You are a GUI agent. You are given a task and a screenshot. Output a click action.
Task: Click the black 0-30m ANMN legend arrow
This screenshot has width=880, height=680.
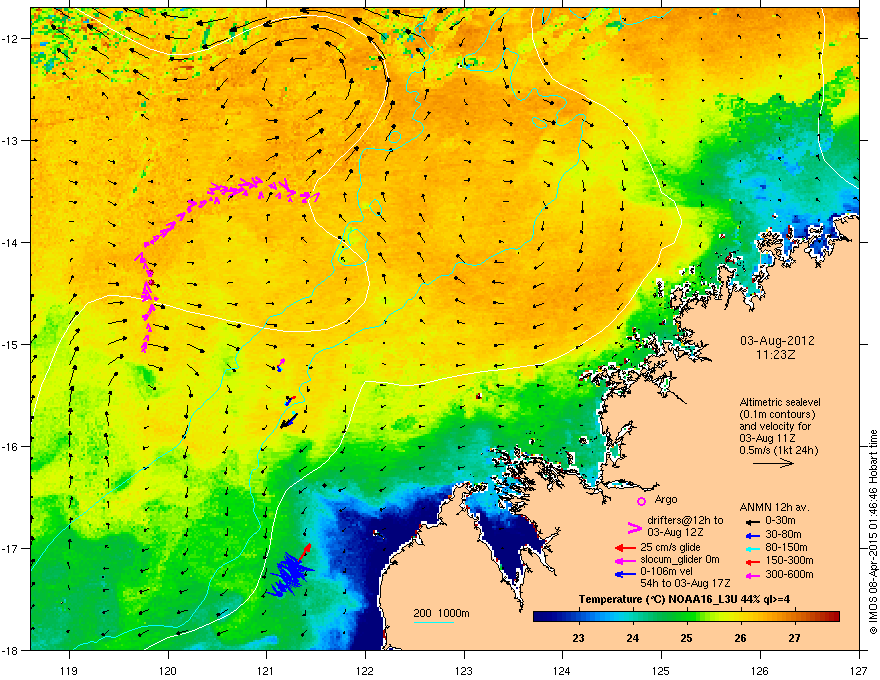pos(751,521)
